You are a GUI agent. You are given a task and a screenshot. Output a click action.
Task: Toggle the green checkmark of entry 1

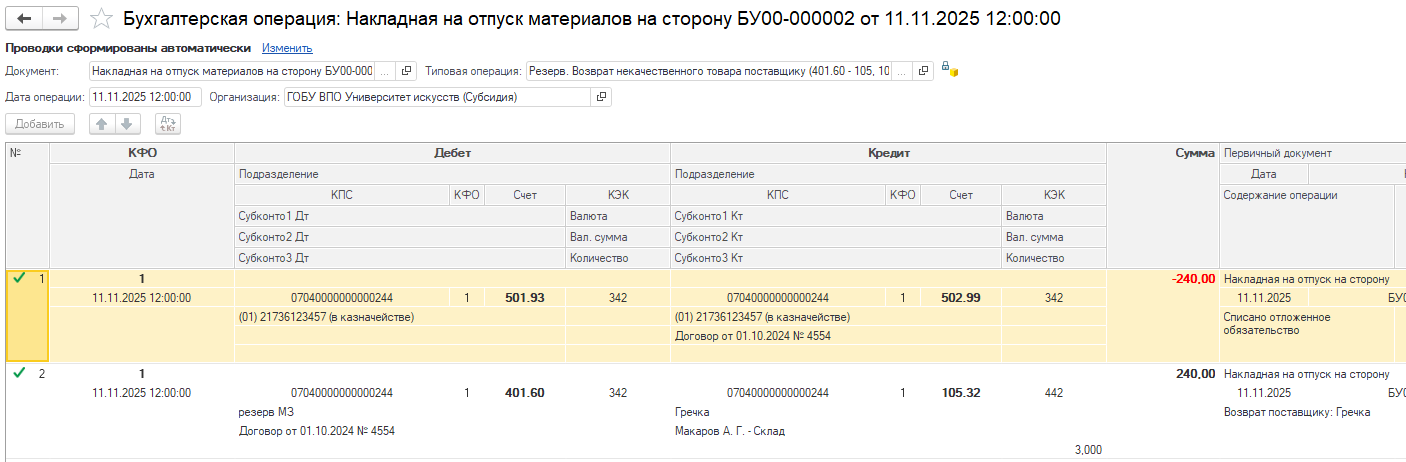click(x=18, y=278)
